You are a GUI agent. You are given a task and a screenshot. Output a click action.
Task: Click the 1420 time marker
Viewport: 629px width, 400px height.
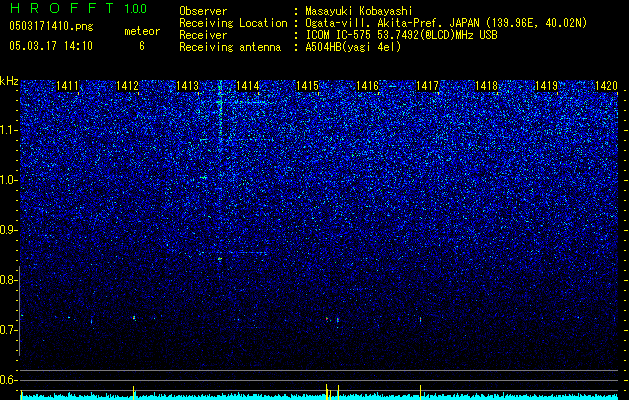click(x=606, y=86)
